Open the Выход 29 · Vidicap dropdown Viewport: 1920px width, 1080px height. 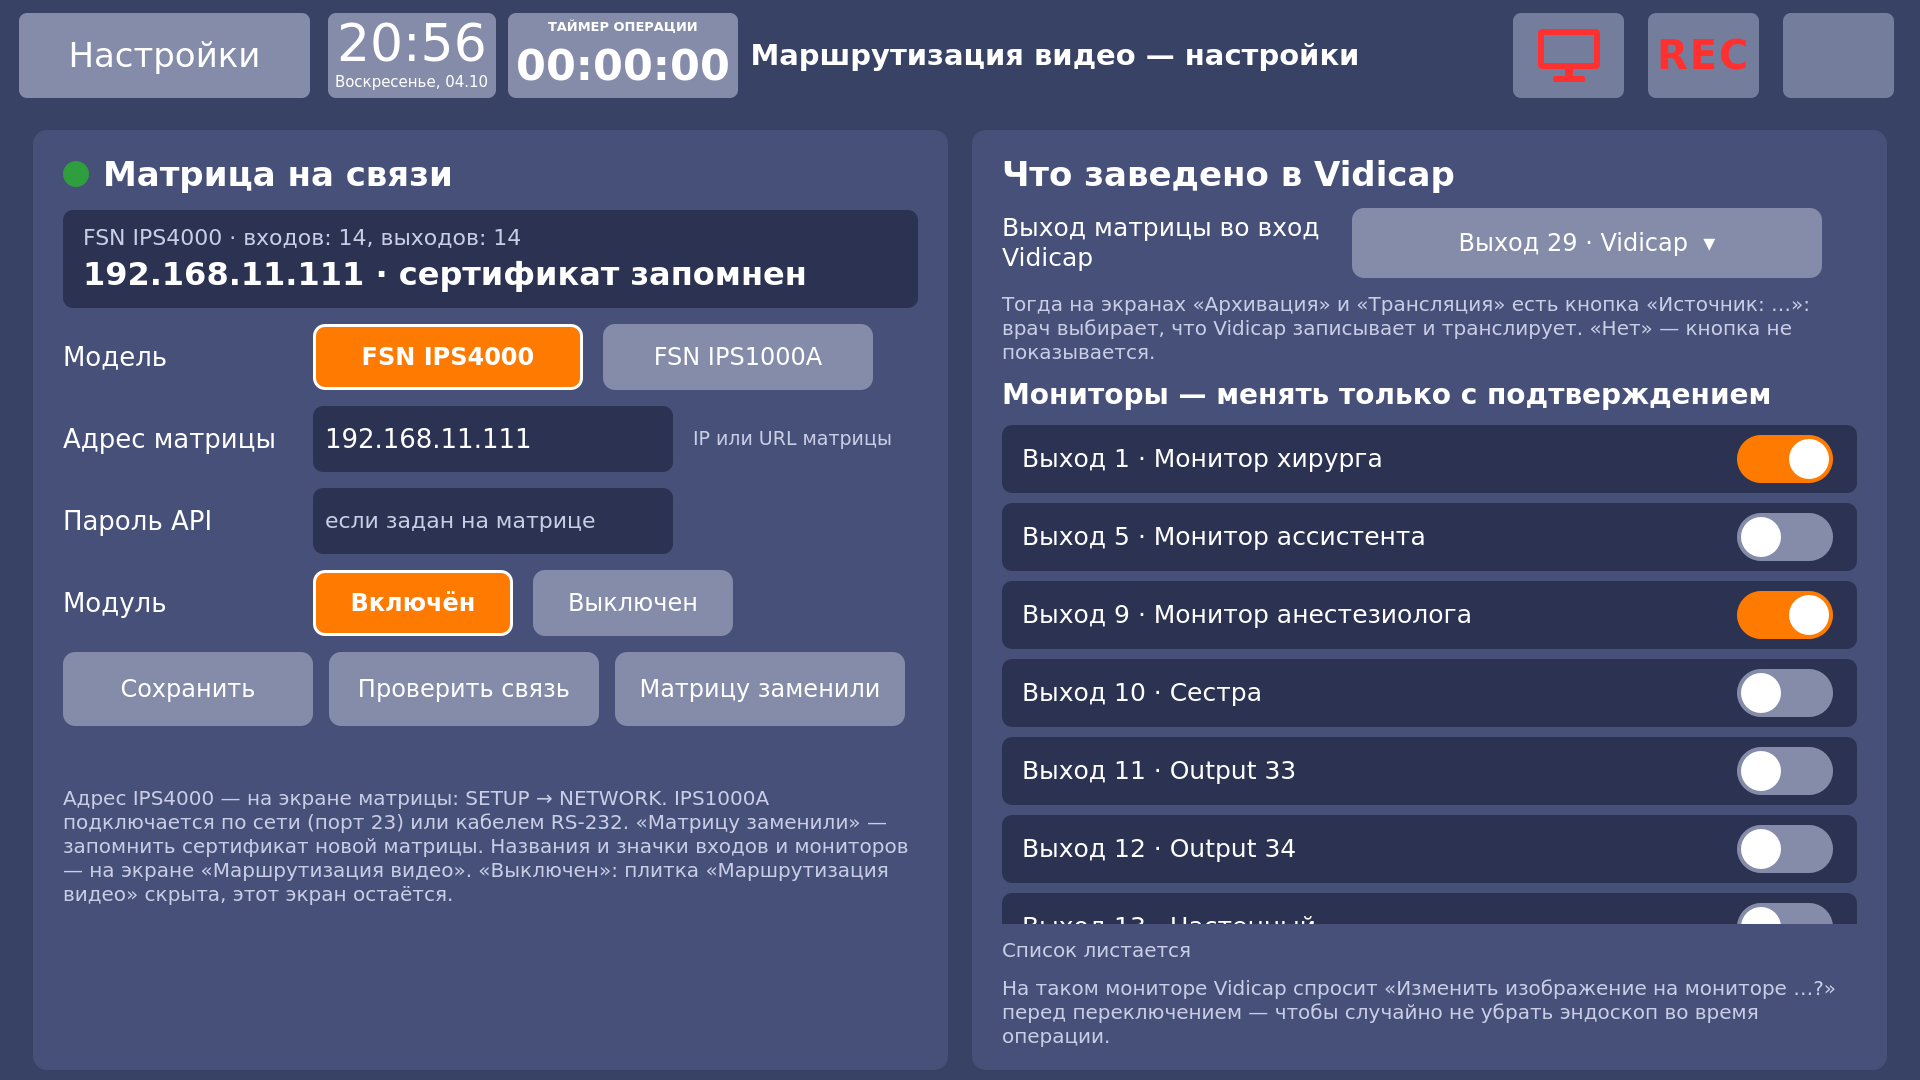coord(1587,243)
